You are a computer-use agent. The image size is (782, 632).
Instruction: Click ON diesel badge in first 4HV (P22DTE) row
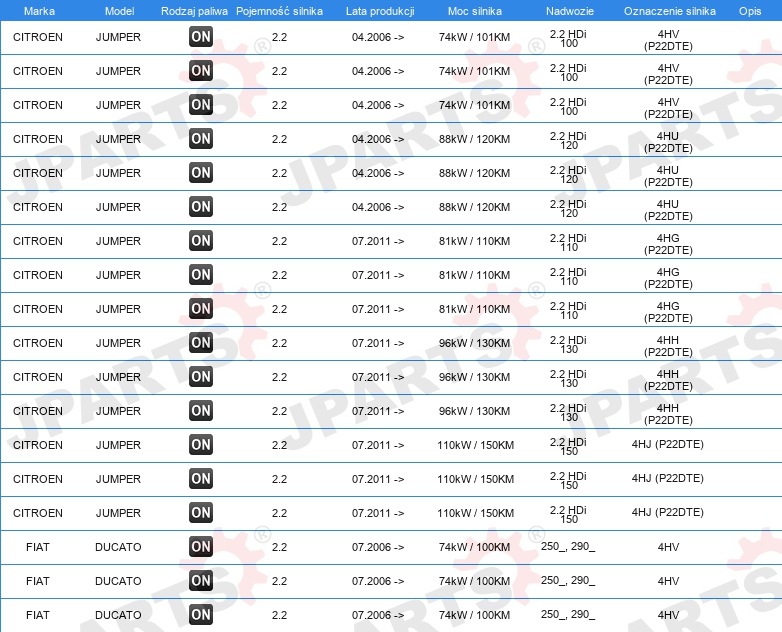pos(201,36)
